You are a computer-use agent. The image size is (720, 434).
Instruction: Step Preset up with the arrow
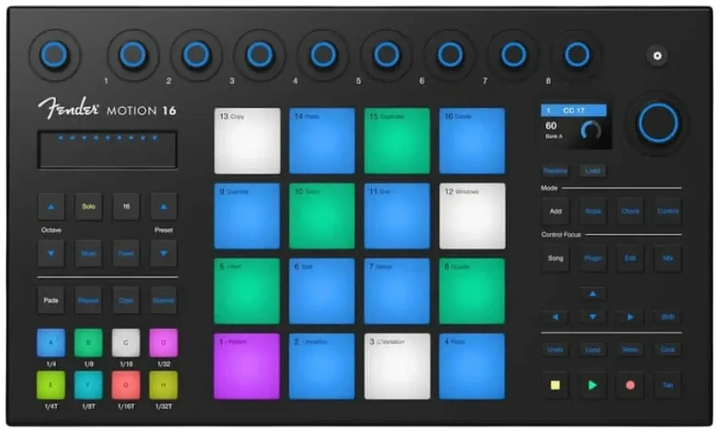[x=163, y=207]
